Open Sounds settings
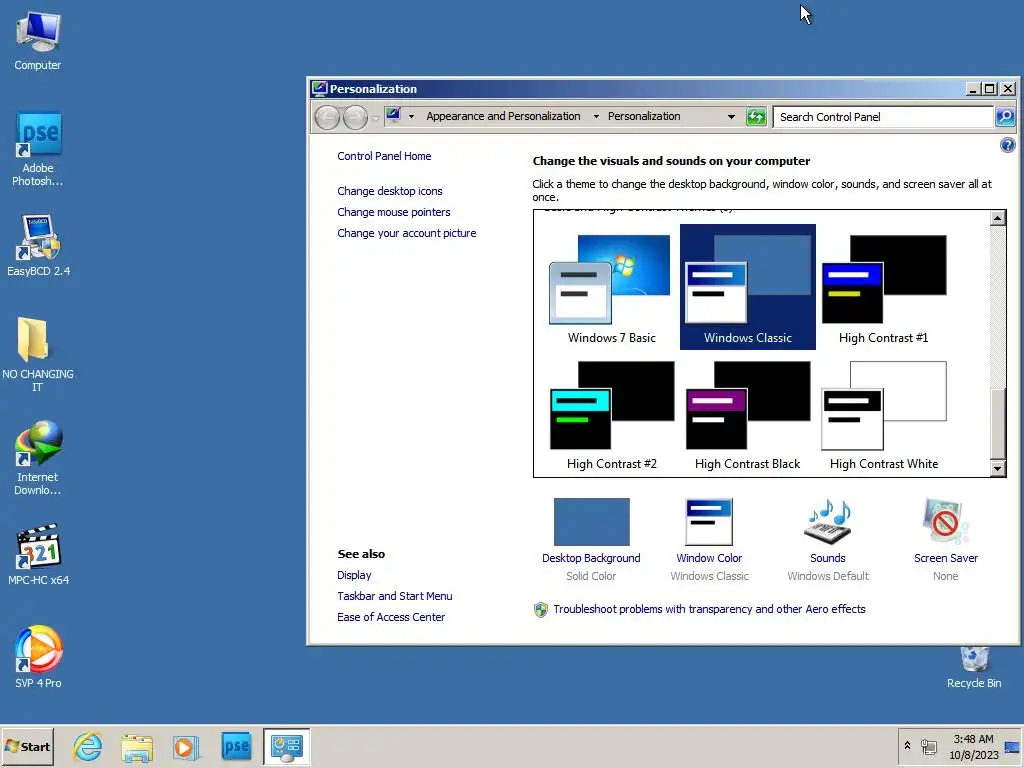This screenshot has width=1024, height=768. (x=827, y=539)
